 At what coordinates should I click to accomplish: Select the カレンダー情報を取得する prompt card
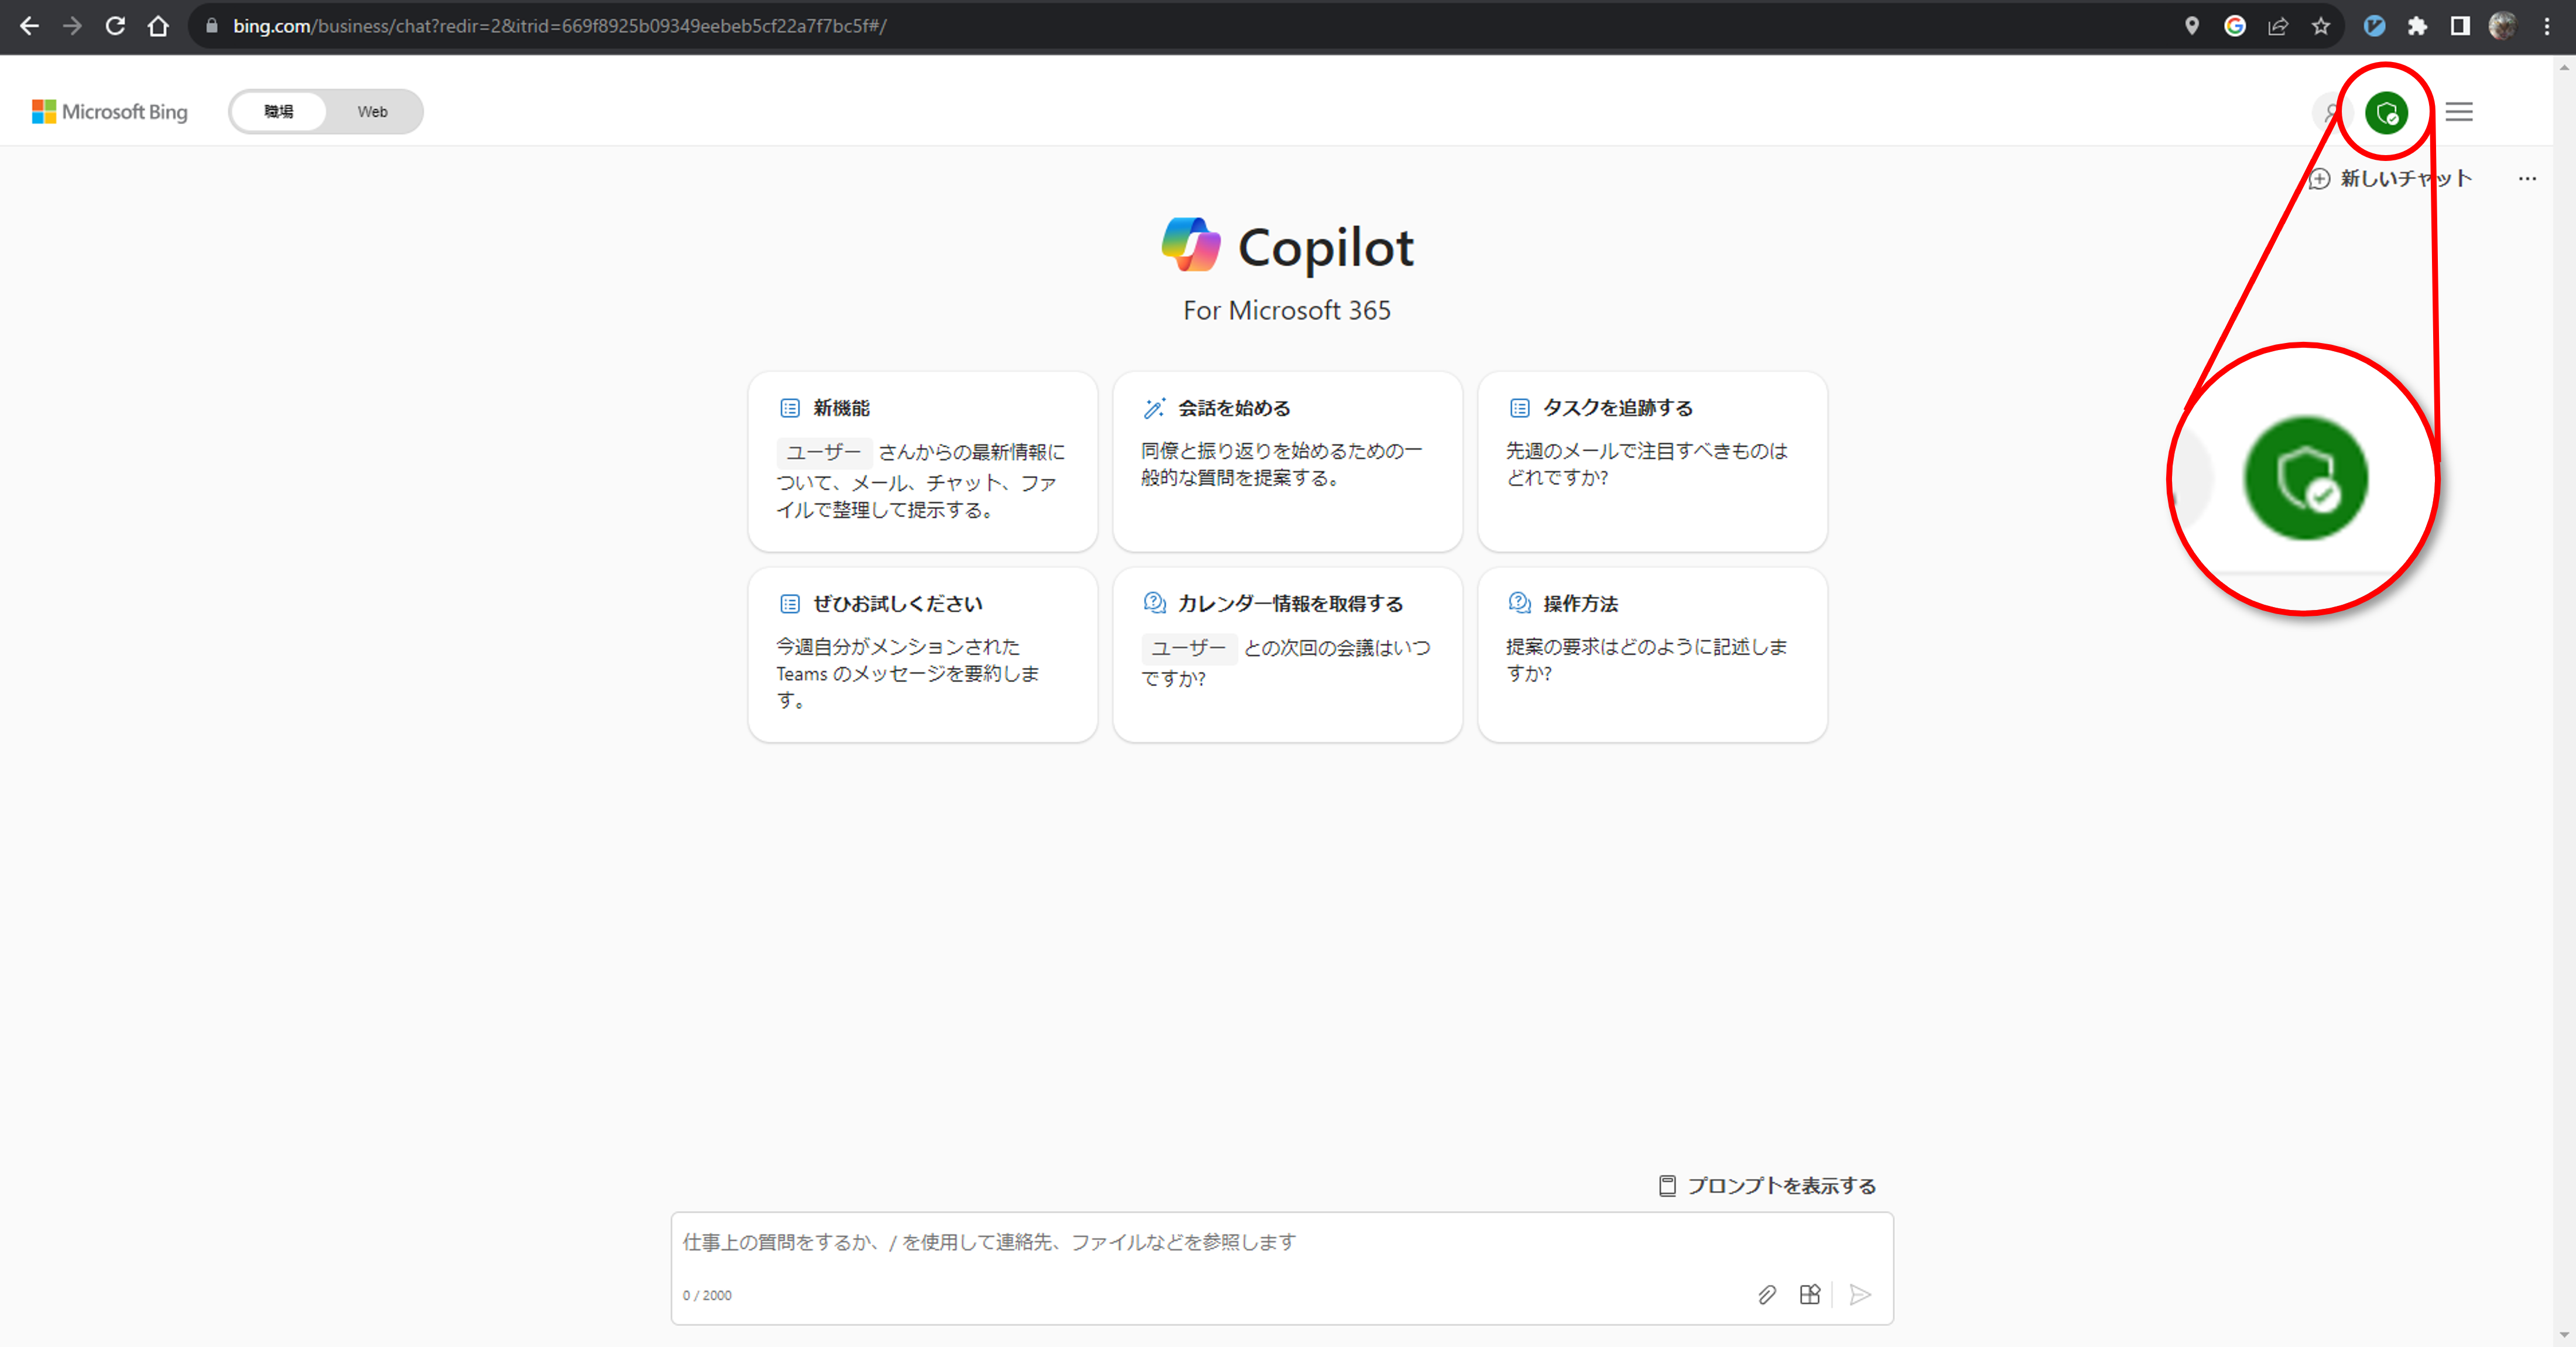1287,655
